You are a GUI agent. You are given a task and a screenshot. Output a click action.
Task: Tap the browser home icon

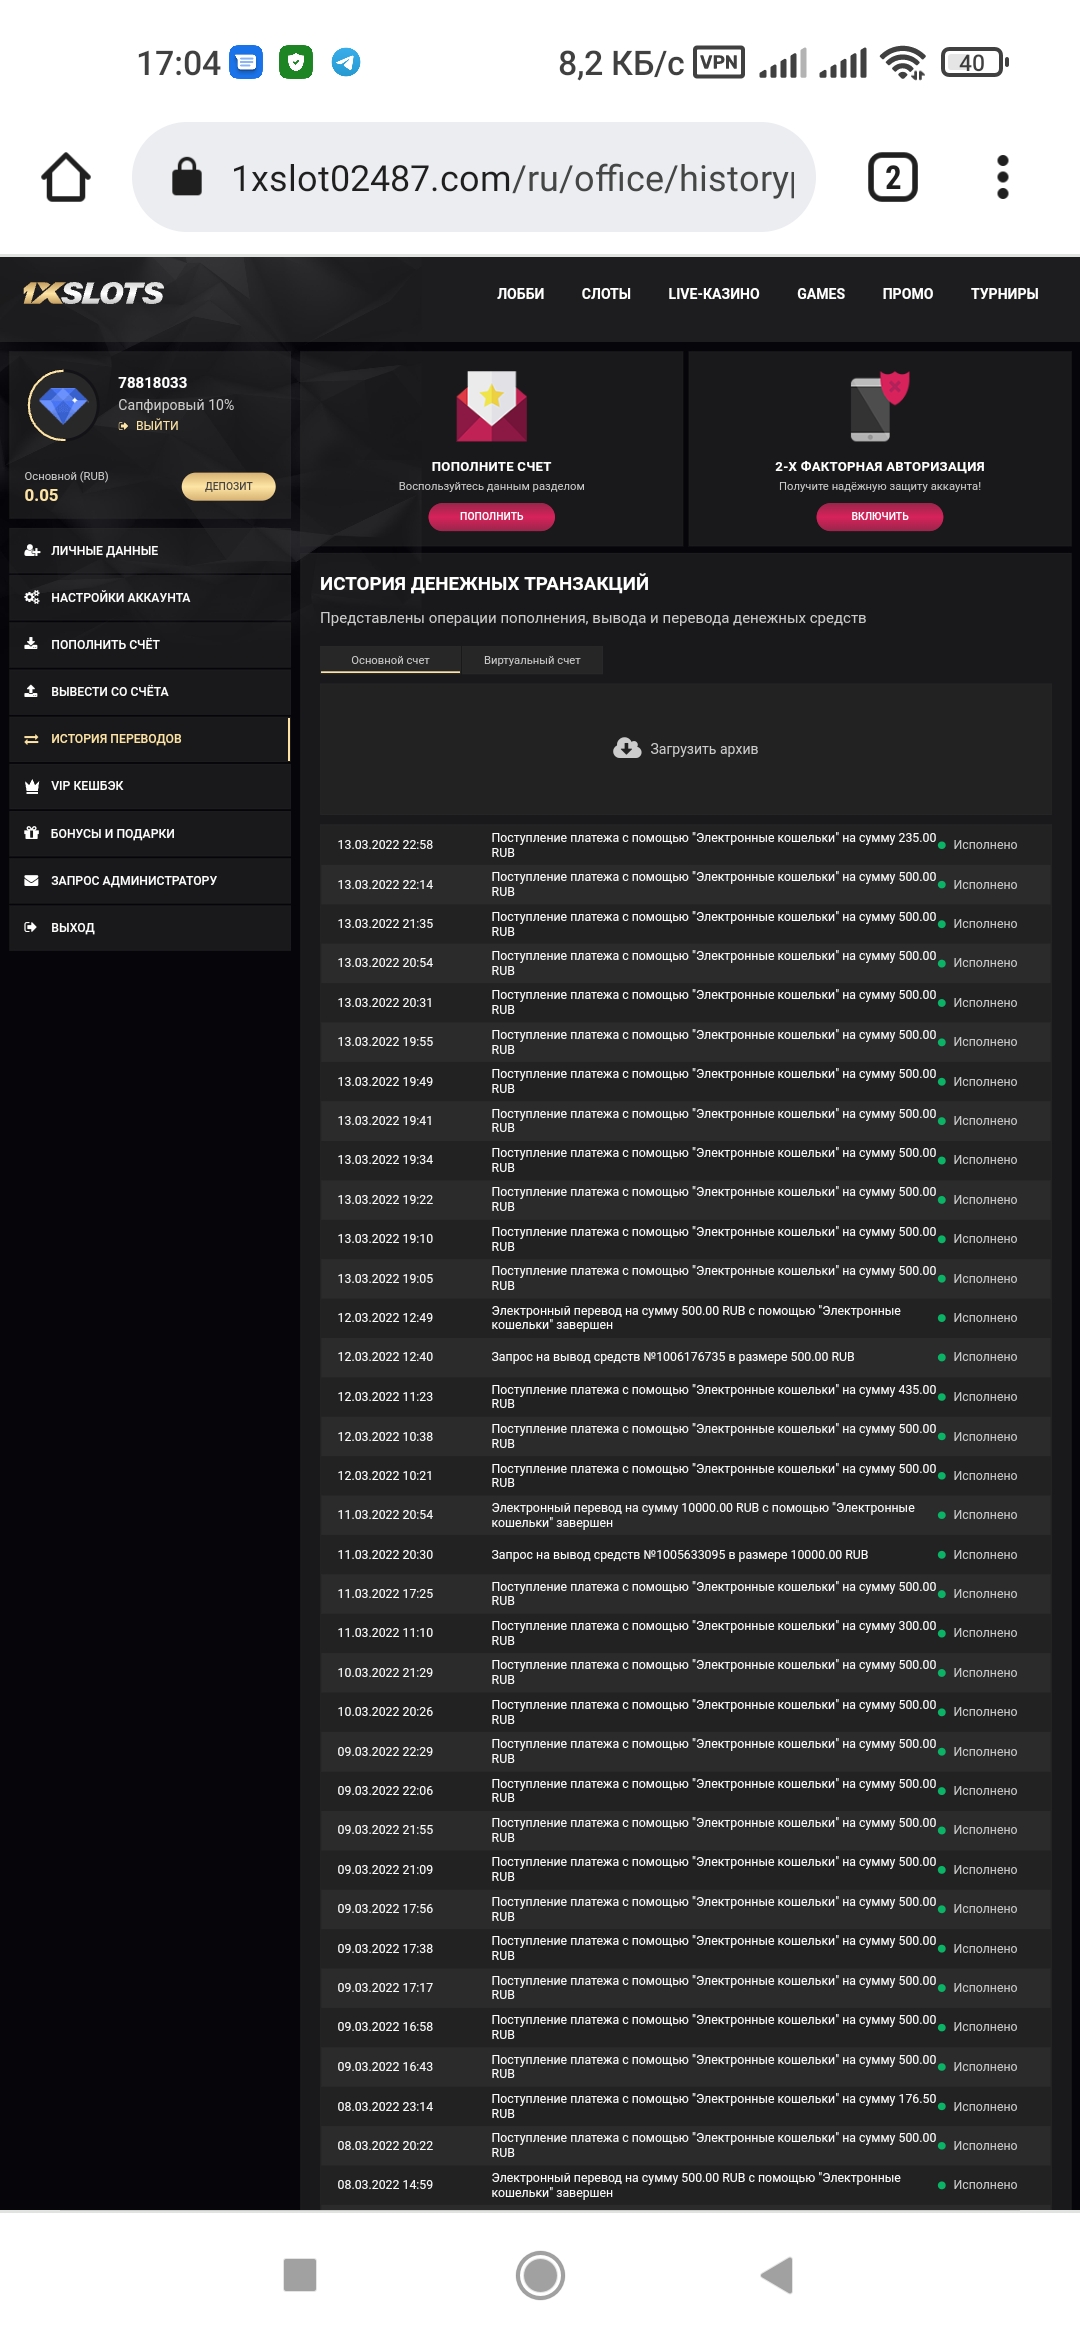click(x=66, y=178)
